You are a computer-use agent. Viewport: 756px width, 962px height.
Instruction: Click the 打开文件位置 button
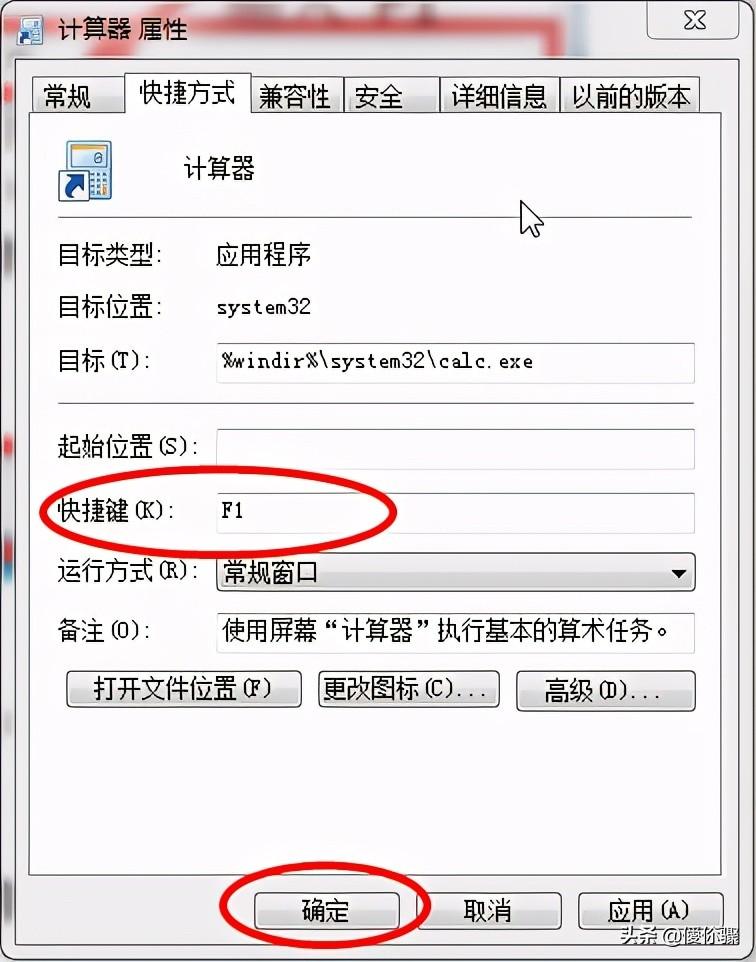[183, 689]
